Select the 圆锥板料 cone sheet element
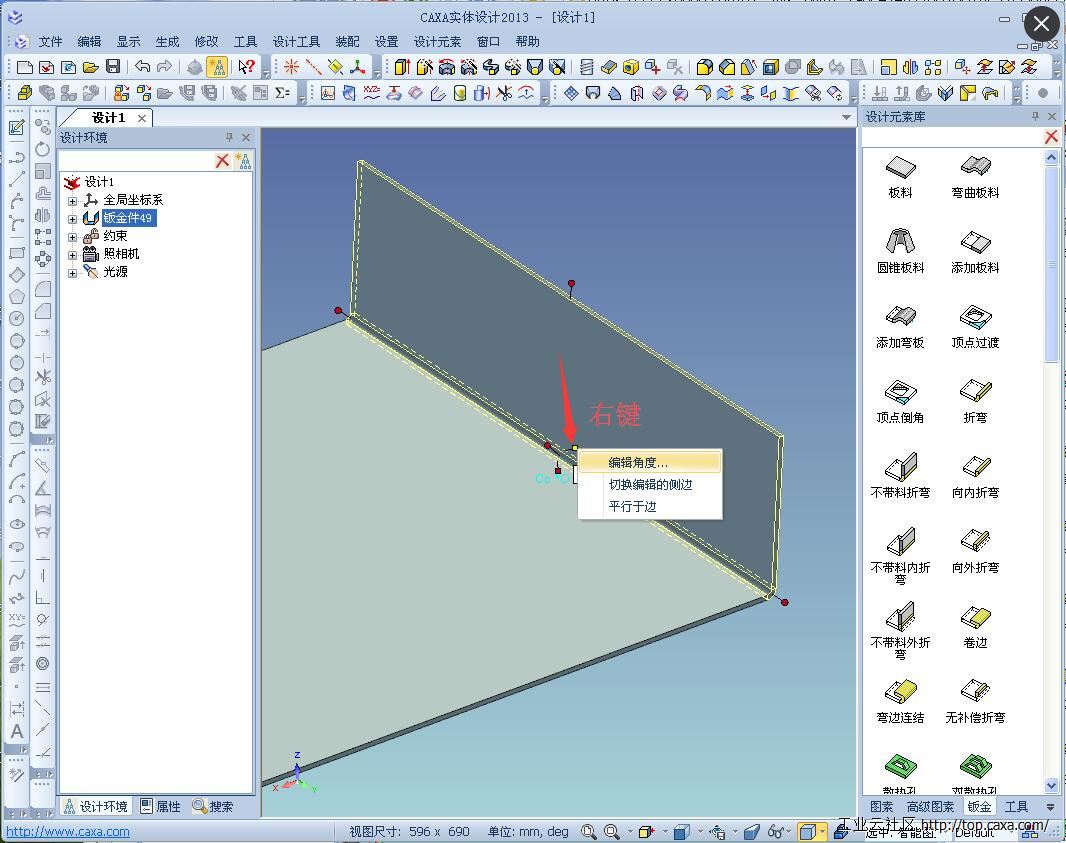 pyautogui.click(x=900, y=247)
